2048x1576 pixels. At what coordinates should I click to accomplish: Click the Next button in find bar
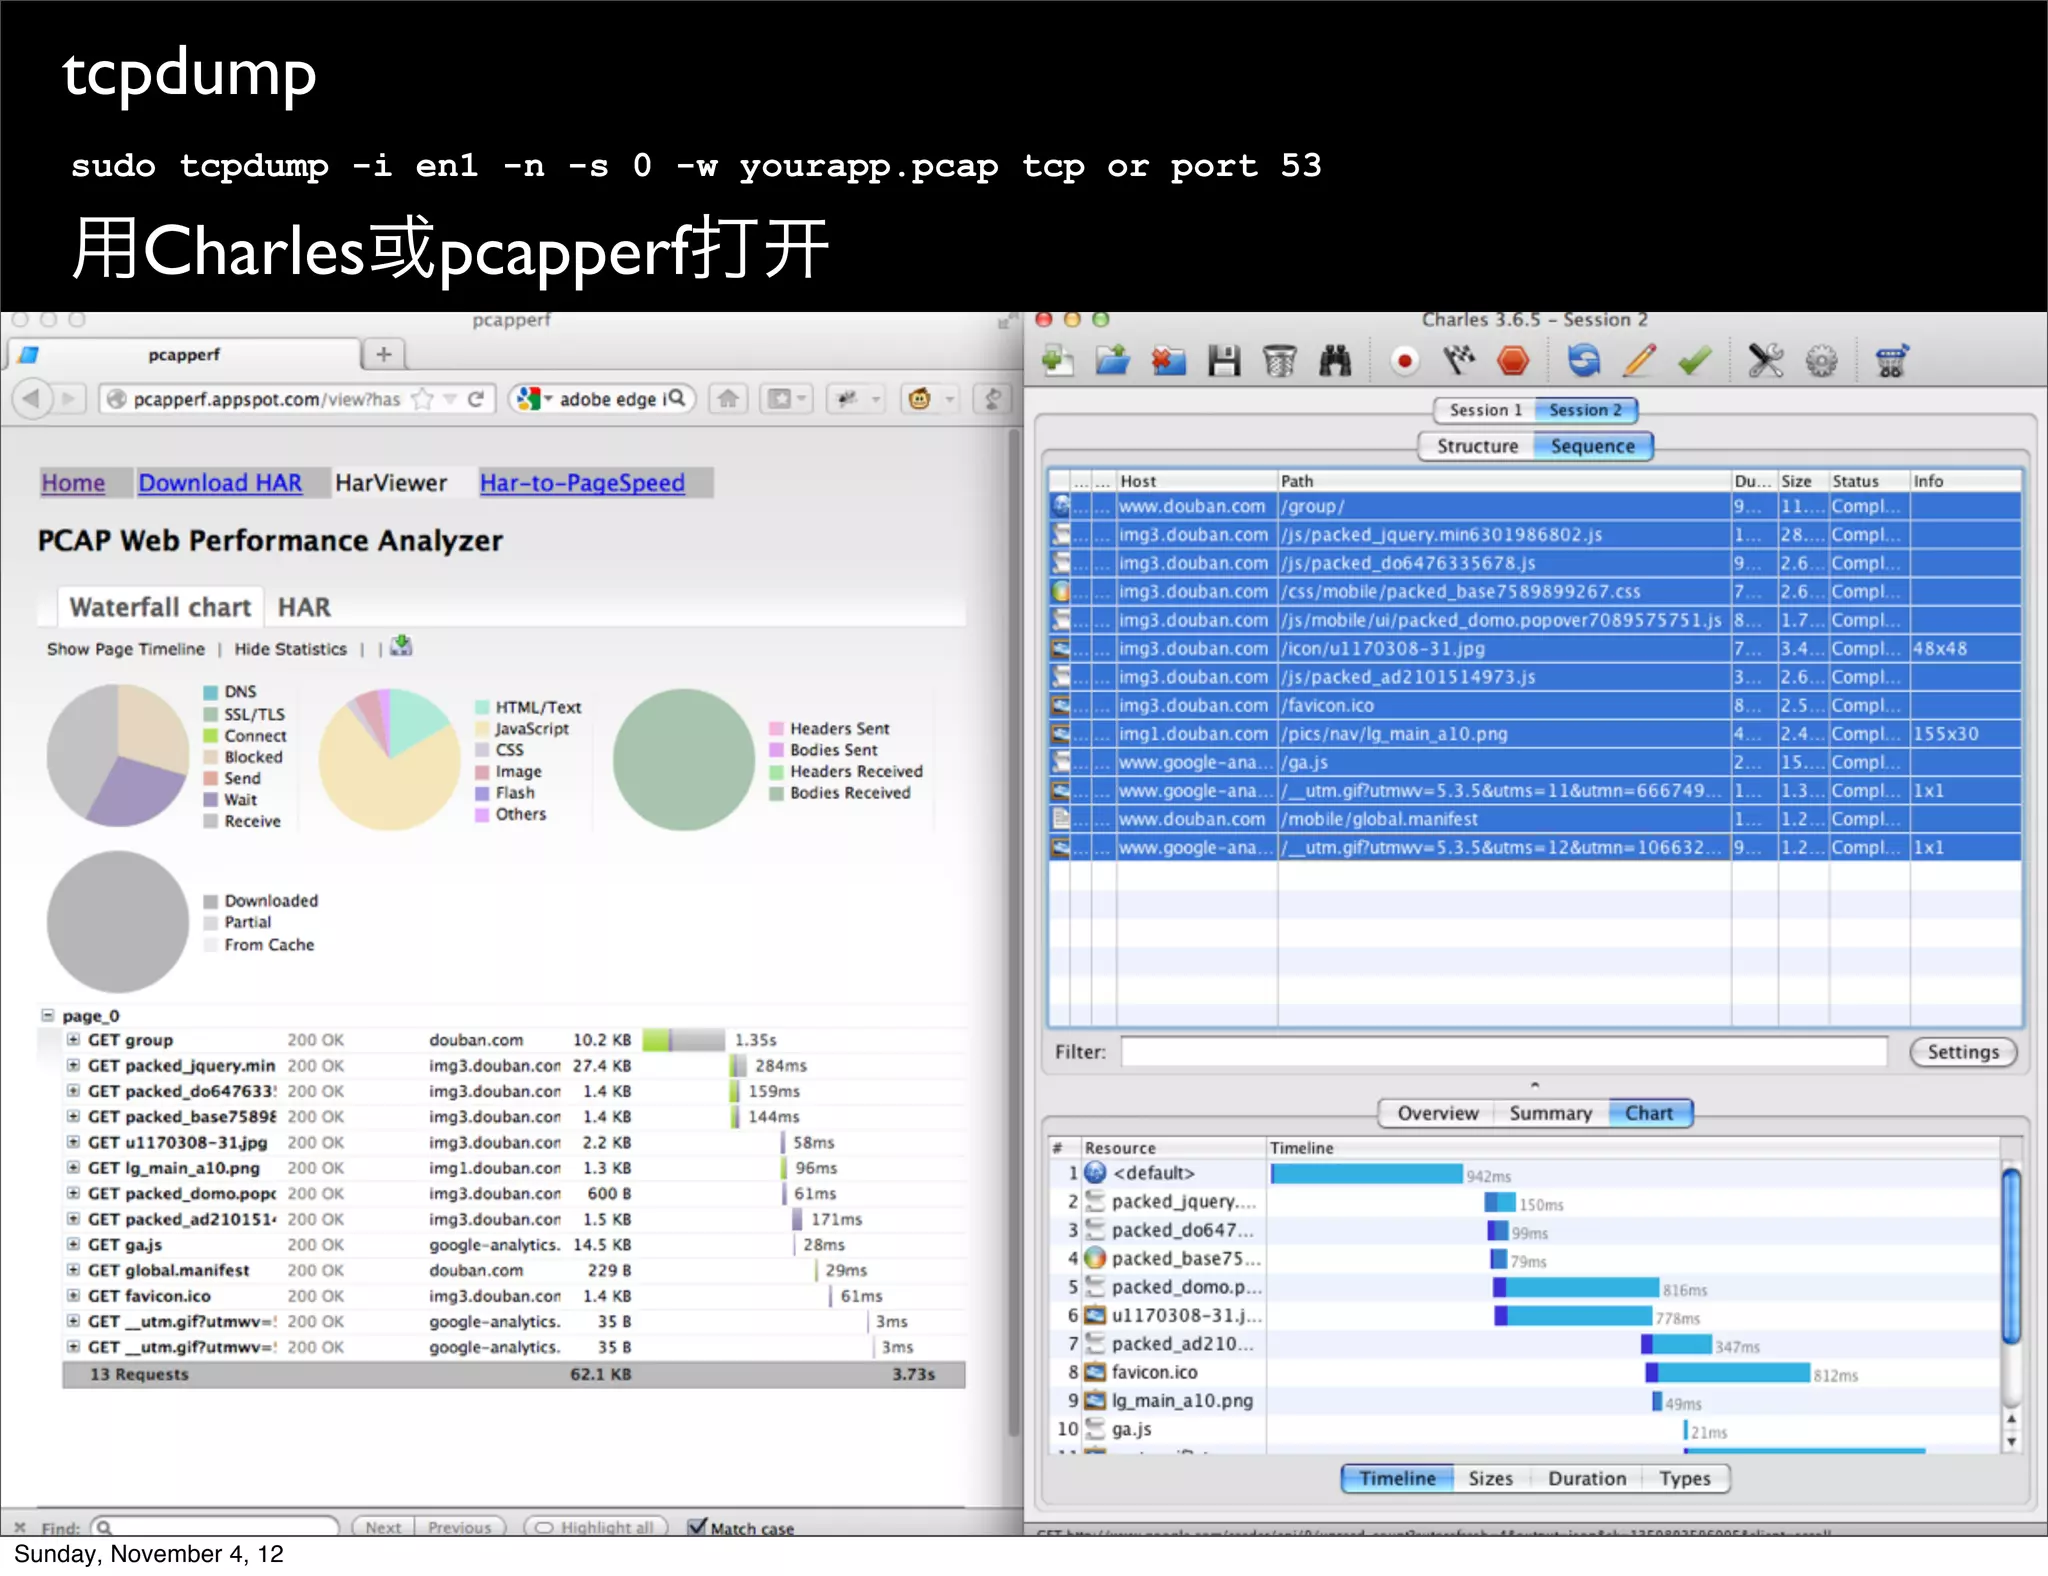click(x=383, y=1527)
